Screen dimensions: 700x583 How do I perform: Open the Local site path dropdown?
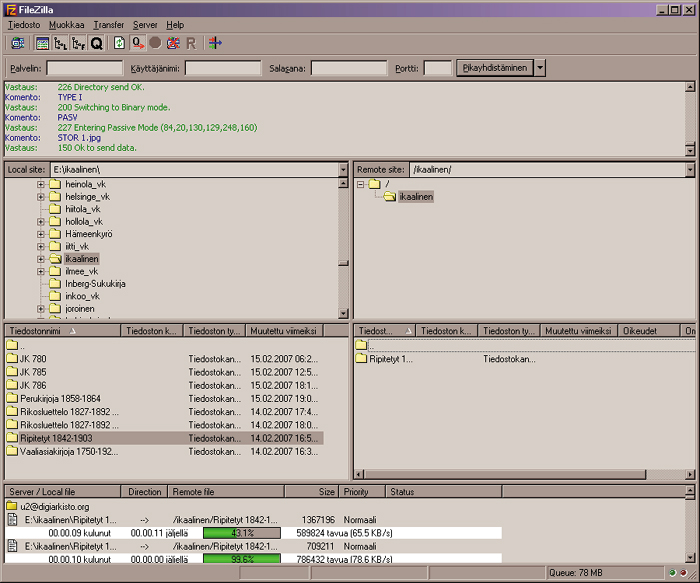343,170
